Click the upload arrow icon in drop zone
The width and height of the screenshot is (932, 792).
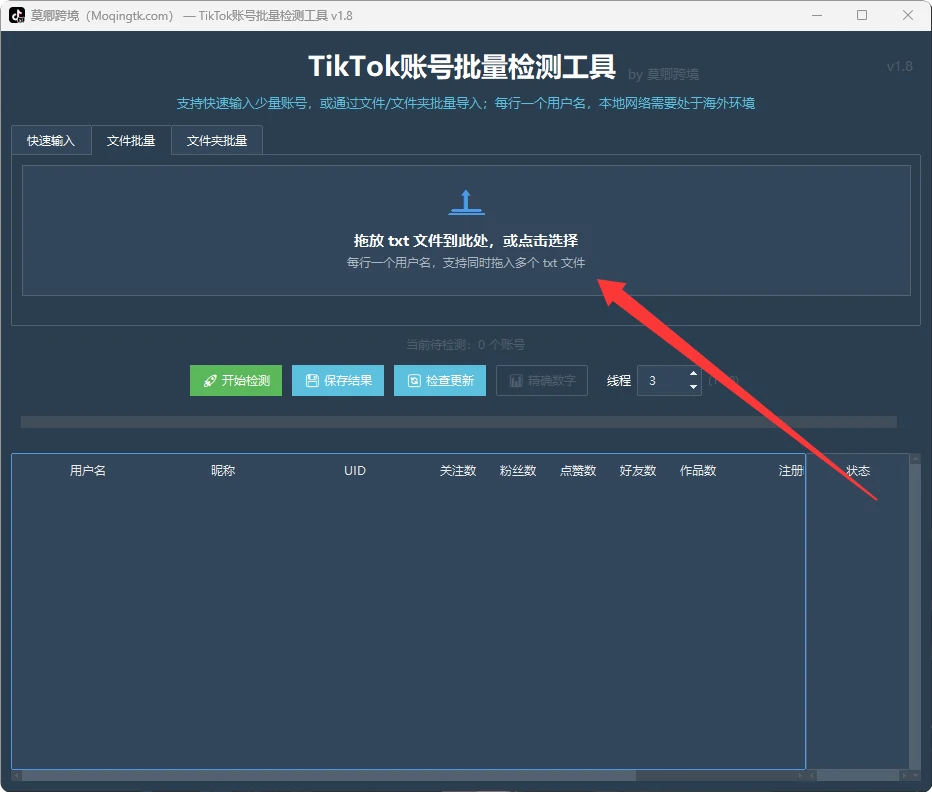(467, 202)
